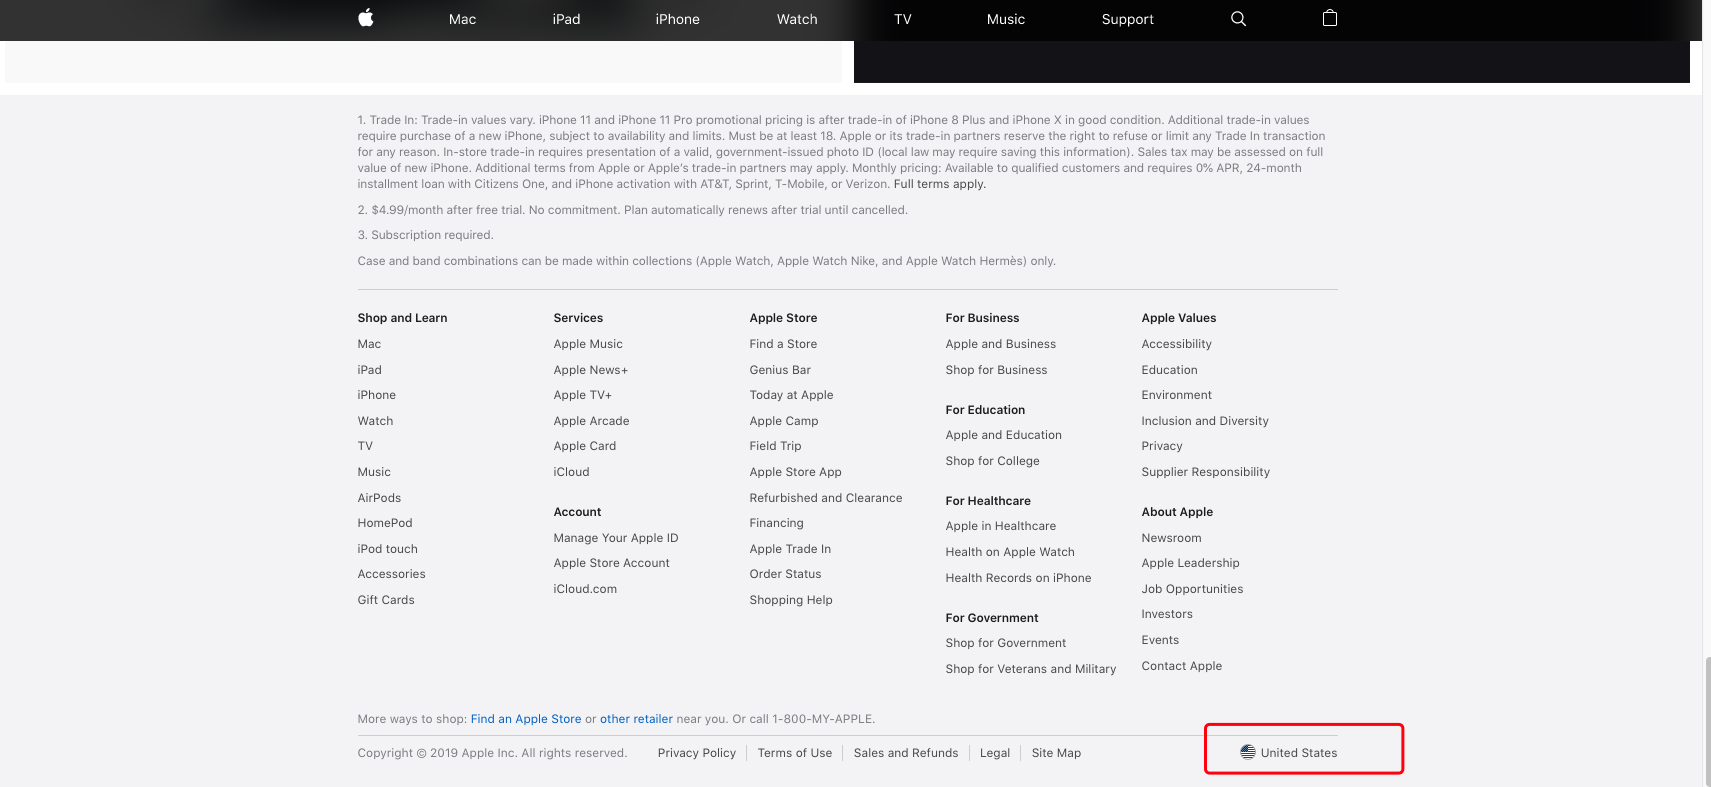Open Inclusion and Diversity
The height and width of the screenshot is (787, 1711).
coord(1205,421)
